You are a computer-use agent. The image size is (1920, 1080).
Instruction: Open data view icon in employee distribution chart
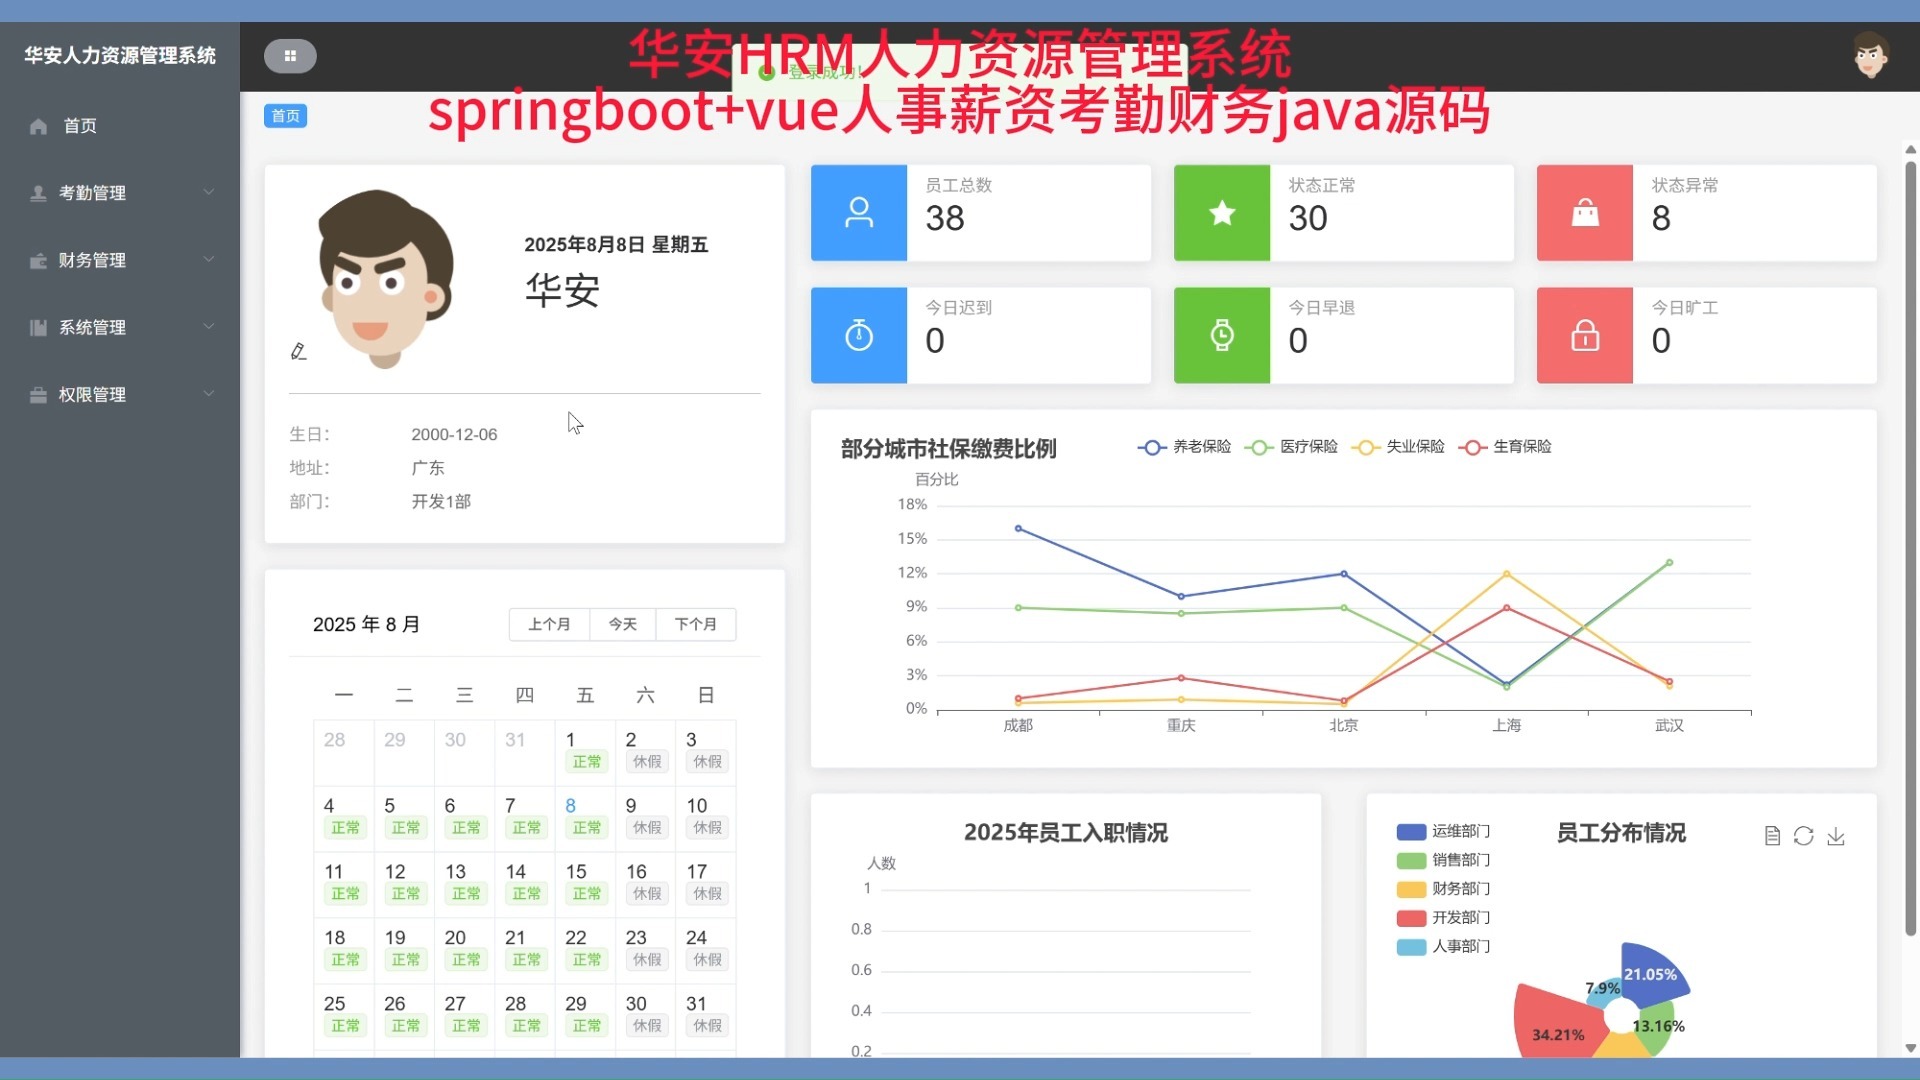coord(1772,836)
